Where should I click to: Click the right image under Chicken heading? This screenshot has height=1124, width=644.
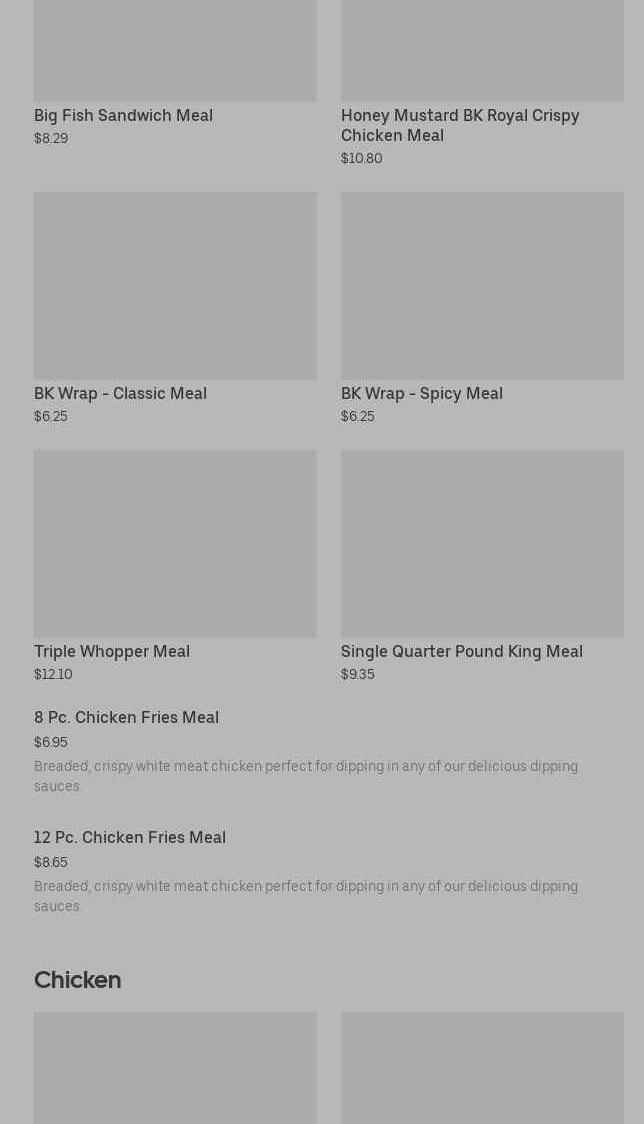point(482,1067)
